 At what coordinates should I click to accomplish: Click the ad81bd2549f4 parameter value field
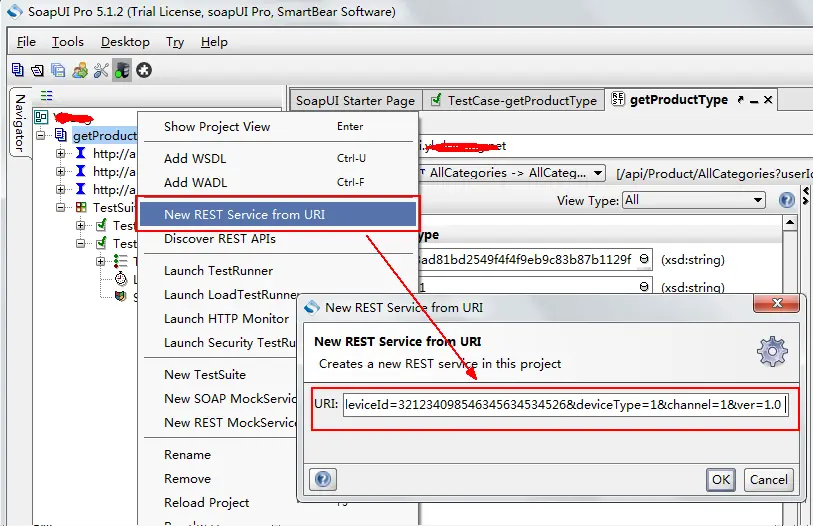535,259
